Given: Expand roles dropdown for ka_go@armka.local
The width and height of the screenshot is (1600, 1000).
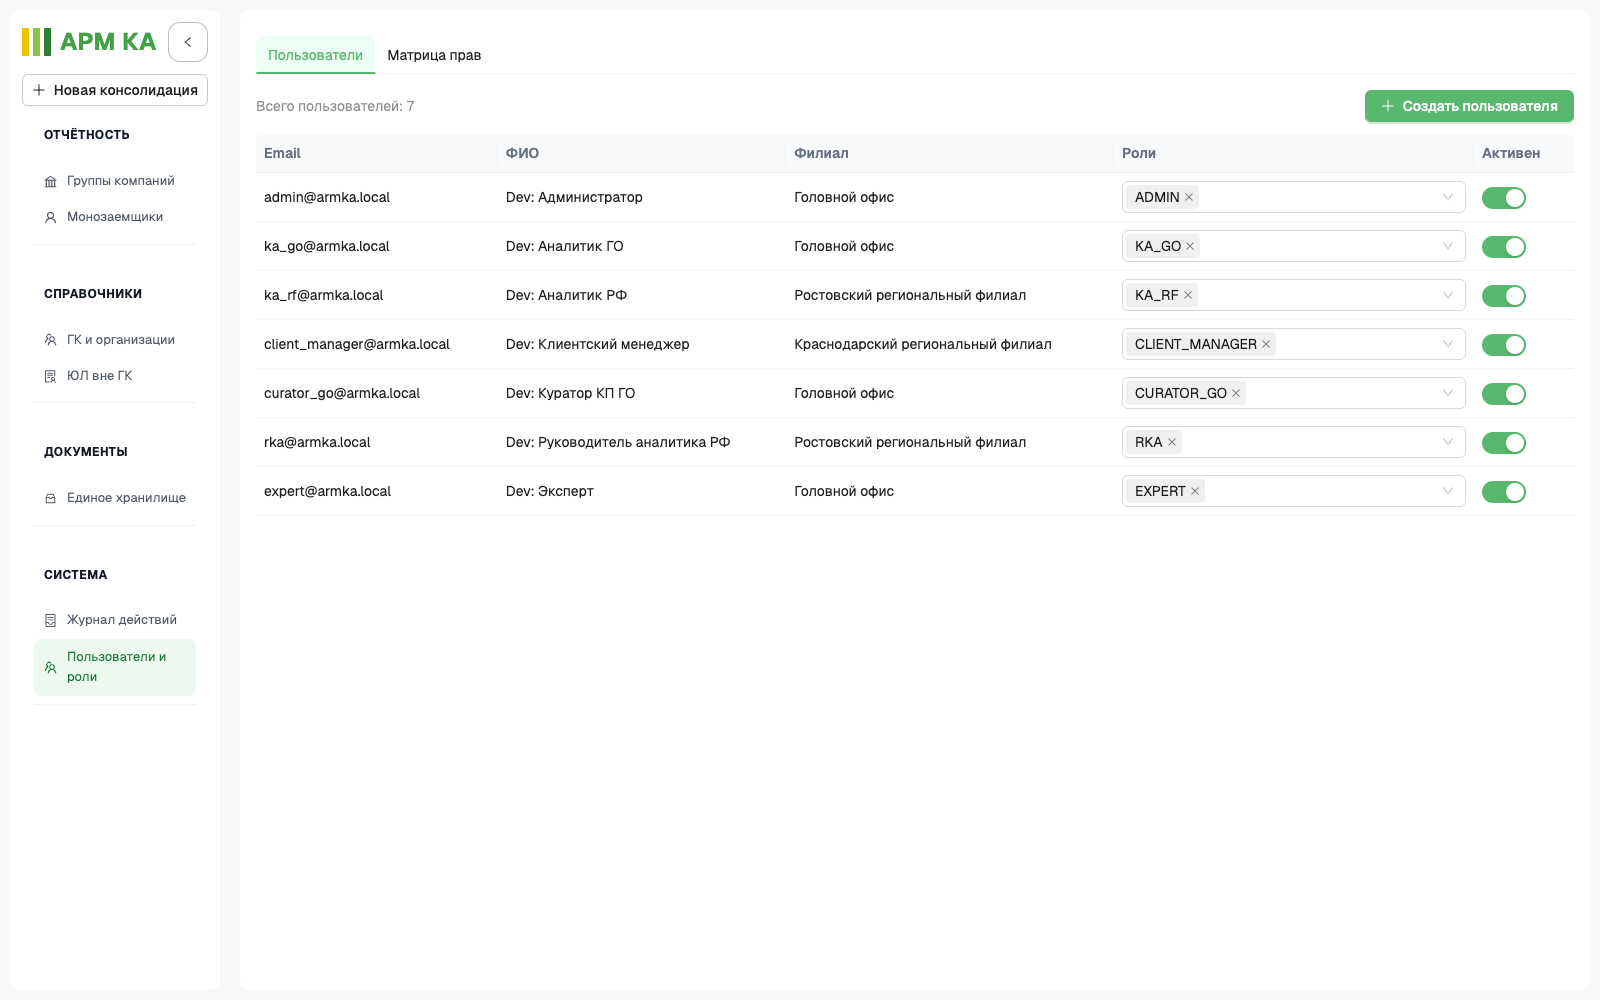Looking at the screenshot, I should pos(1447,246).
